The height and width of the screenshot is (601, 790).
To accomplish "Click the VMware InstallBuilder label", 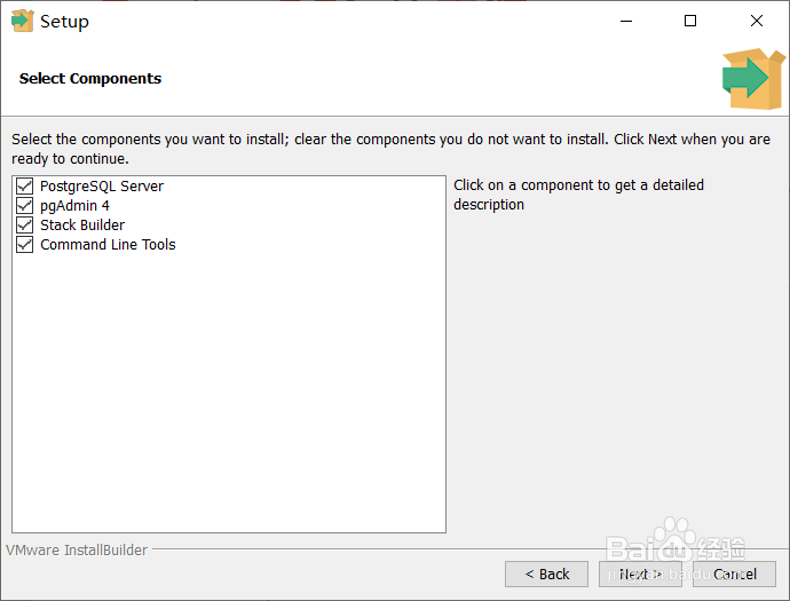I will (x=77, y=550).
